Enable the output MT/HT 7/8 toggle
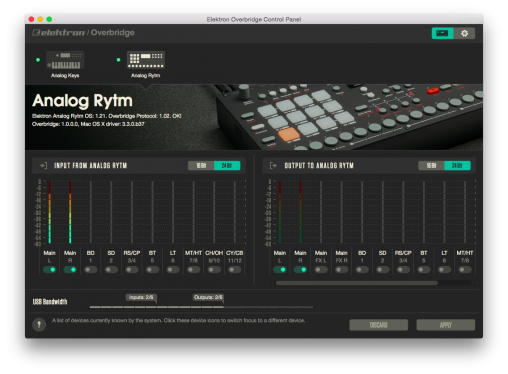 pos(465,270)
